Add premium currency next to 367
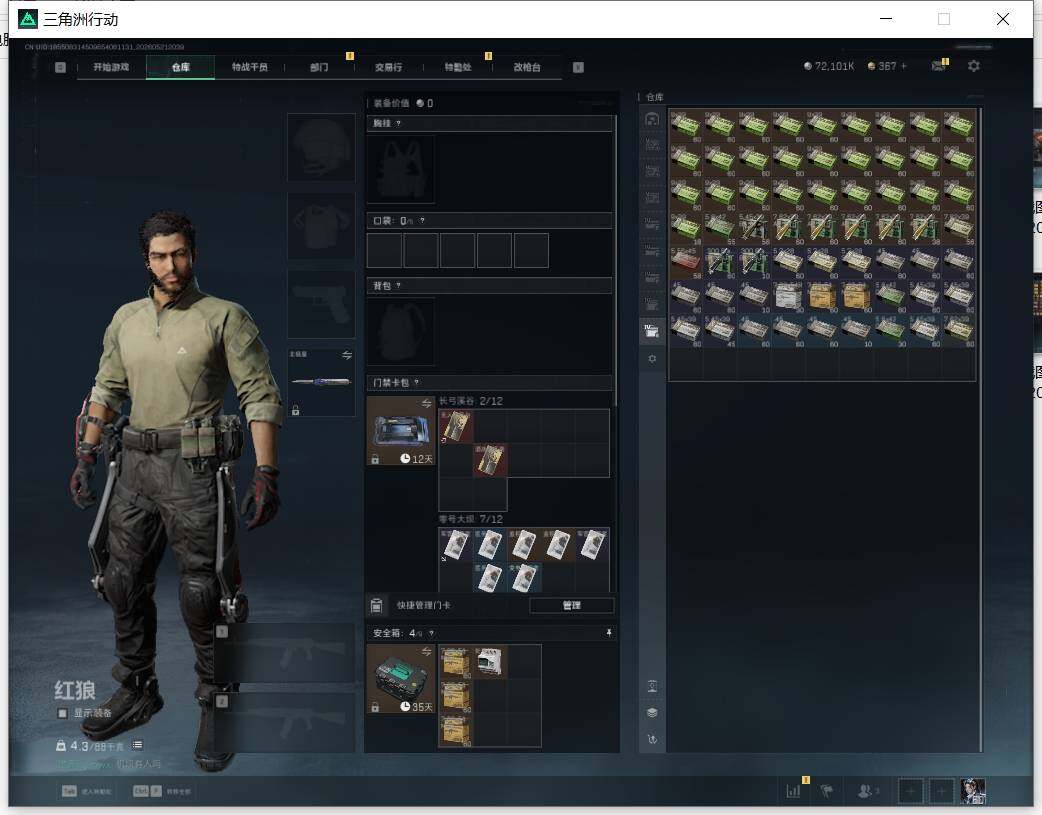The height and width of the screenshot is (815, 1042). pos(903,66)
